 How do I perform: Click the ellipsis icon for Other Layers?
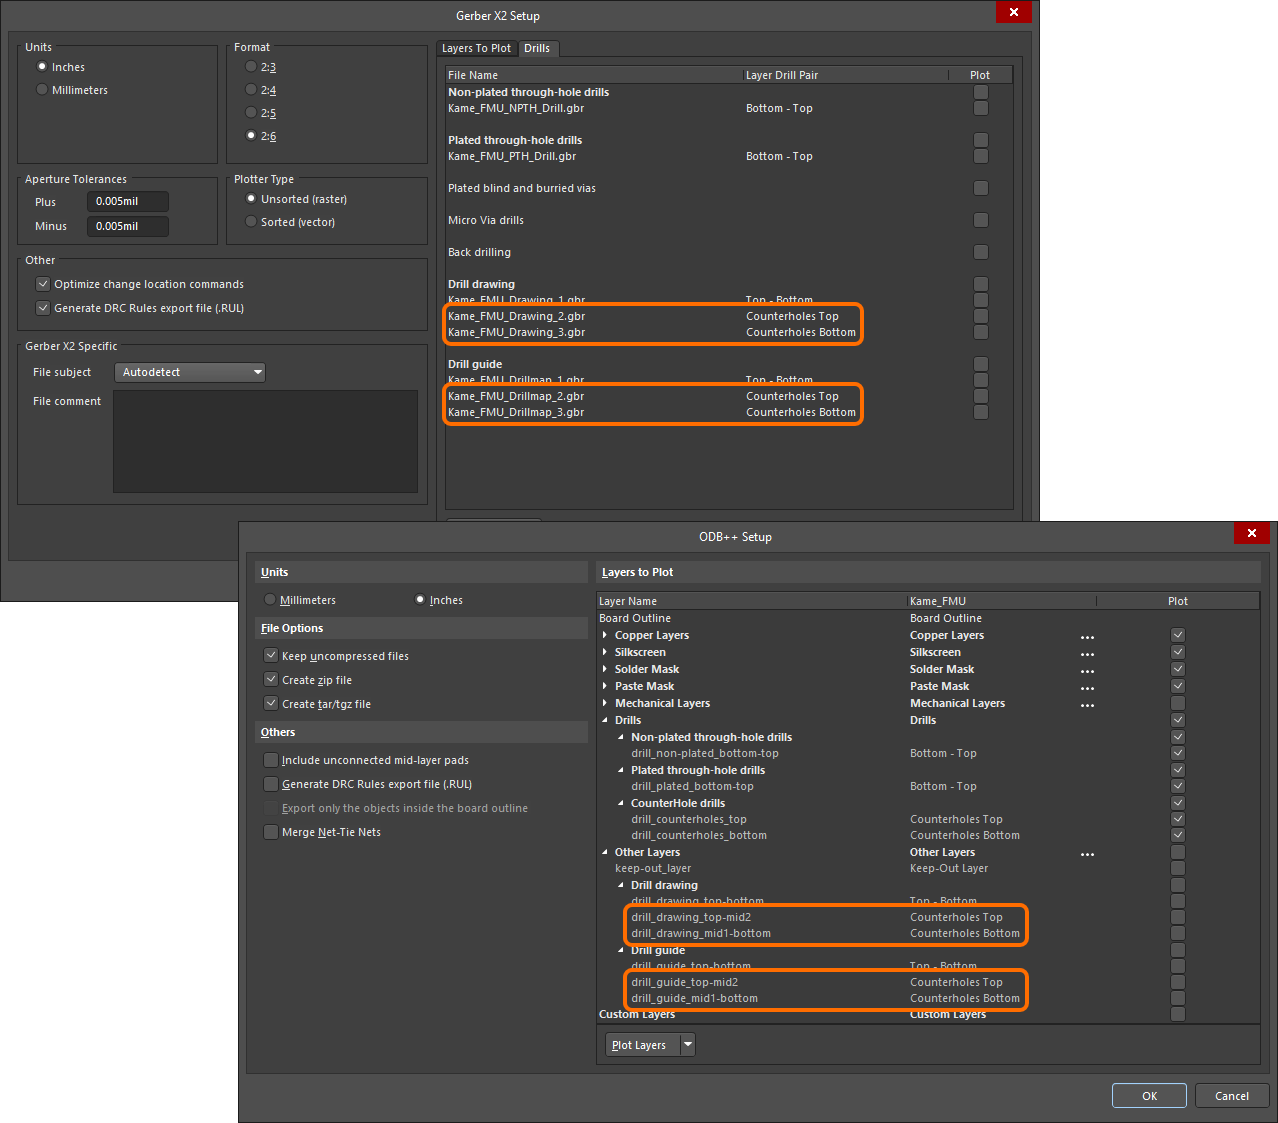tap(1087, 854)
